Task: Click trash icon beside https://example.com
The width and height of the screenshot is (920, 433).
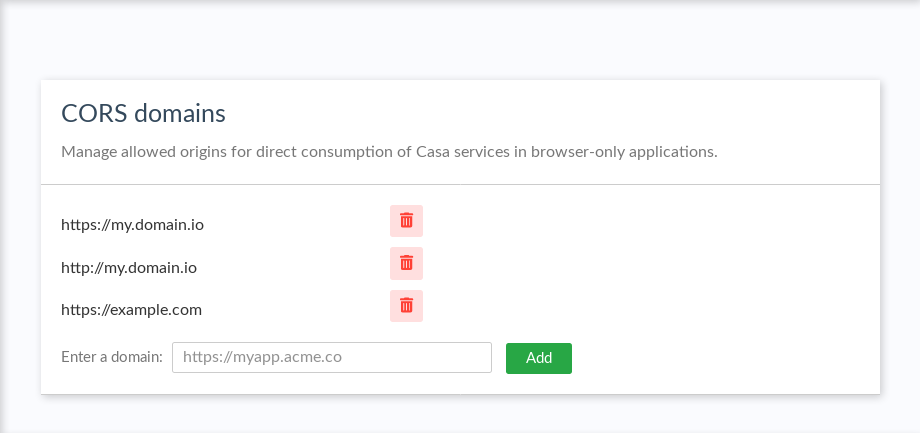Action: click(406, 306)
